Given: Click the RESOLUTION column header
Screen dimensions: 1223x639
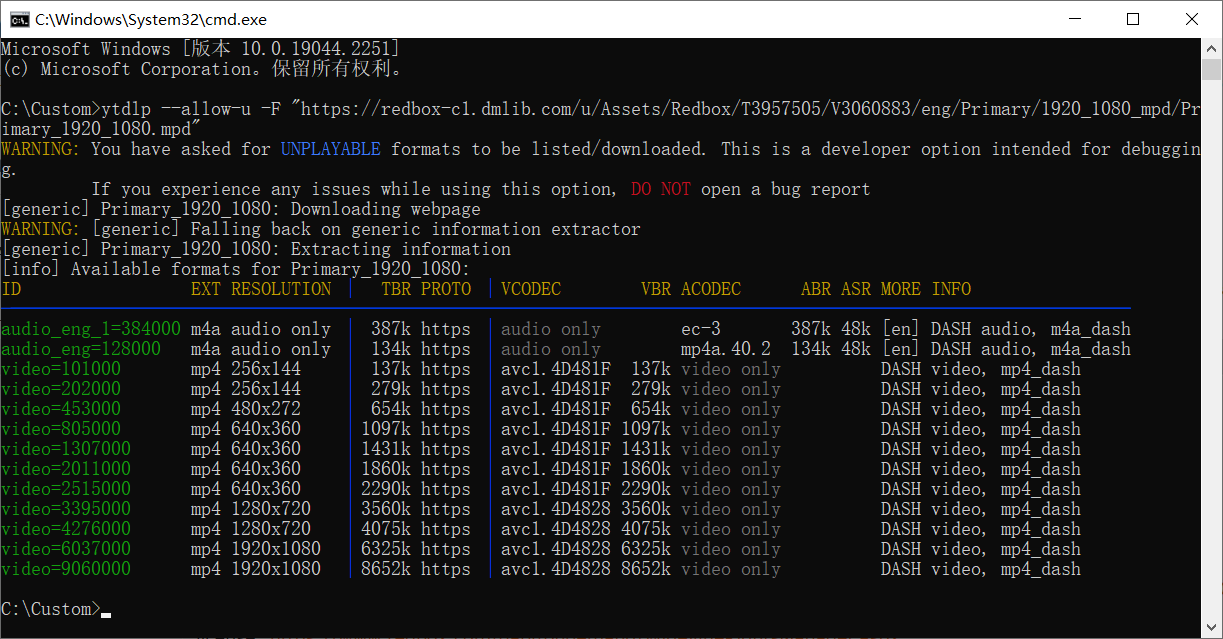Looking at the screenshot, I should point(281,289).
